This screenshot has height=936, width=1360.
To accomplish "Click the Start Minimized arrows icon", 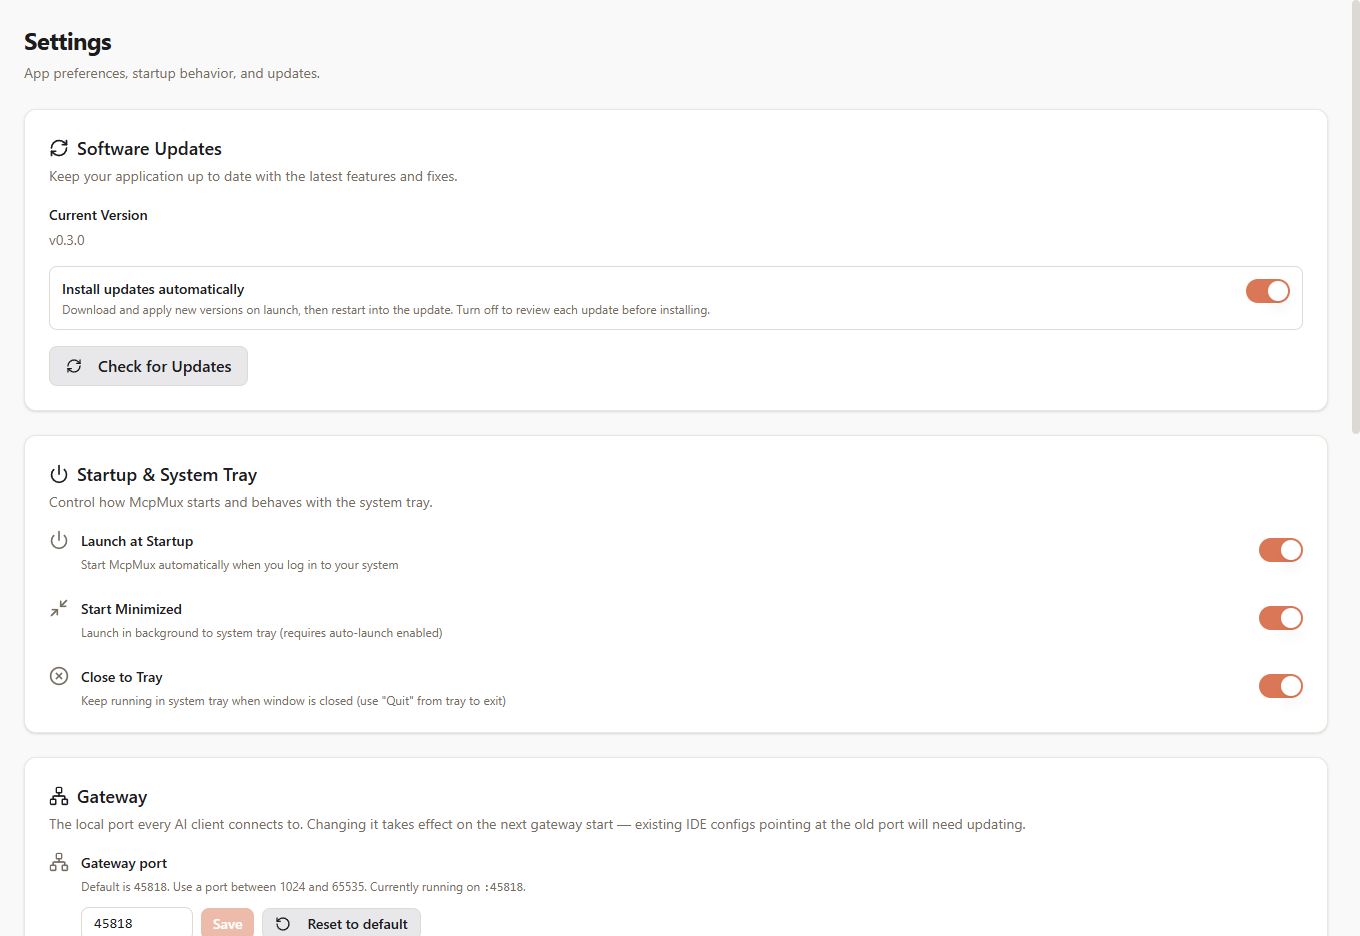I will [59, 608].
